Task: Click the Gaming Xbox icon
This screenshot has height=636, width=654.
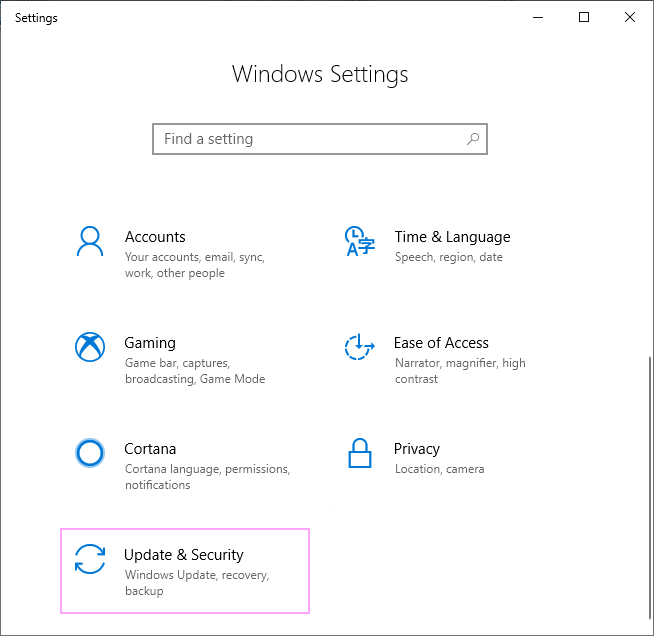Action: (90, 347)
